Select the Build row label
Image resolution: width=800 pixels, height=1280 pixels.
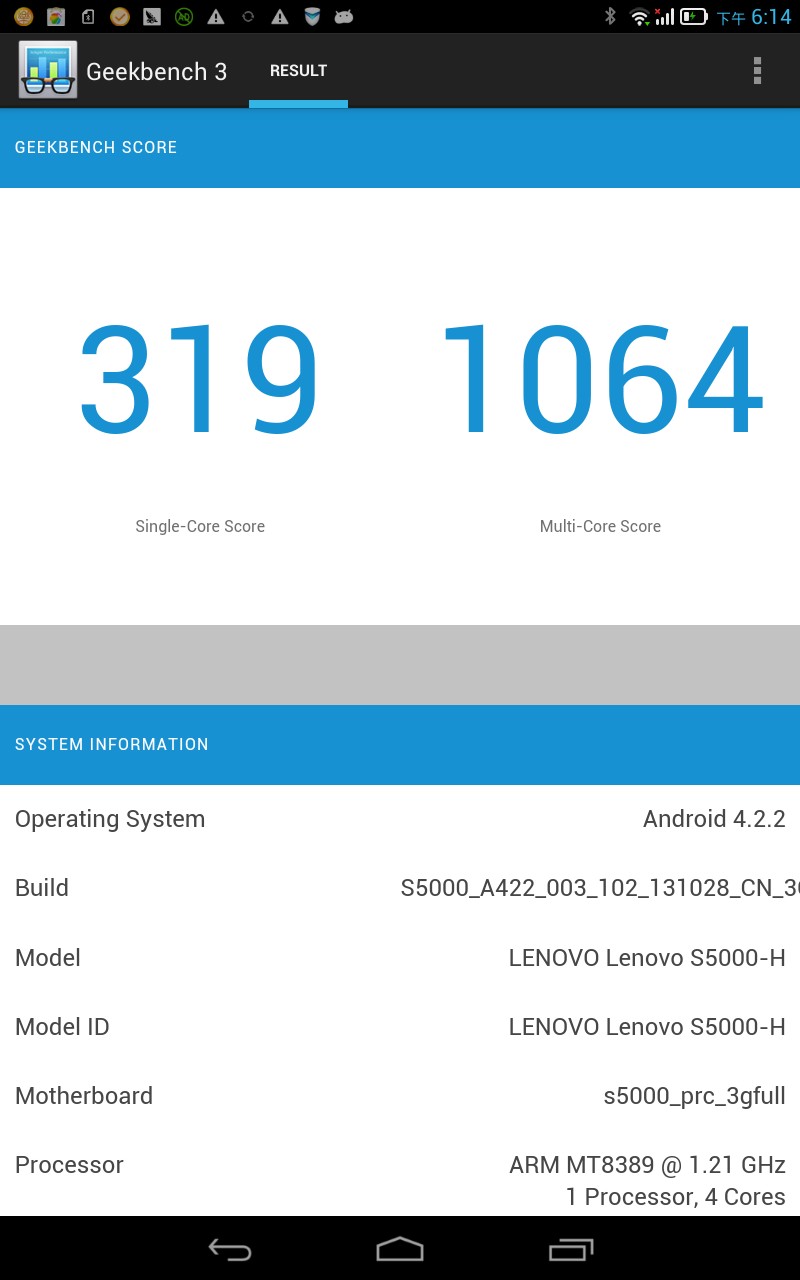pos(42,888)
